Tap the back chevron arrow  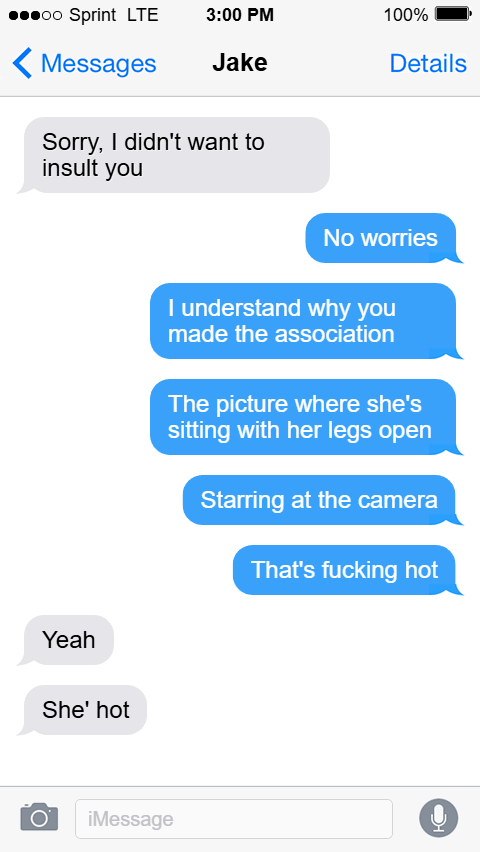pos(22,64)
